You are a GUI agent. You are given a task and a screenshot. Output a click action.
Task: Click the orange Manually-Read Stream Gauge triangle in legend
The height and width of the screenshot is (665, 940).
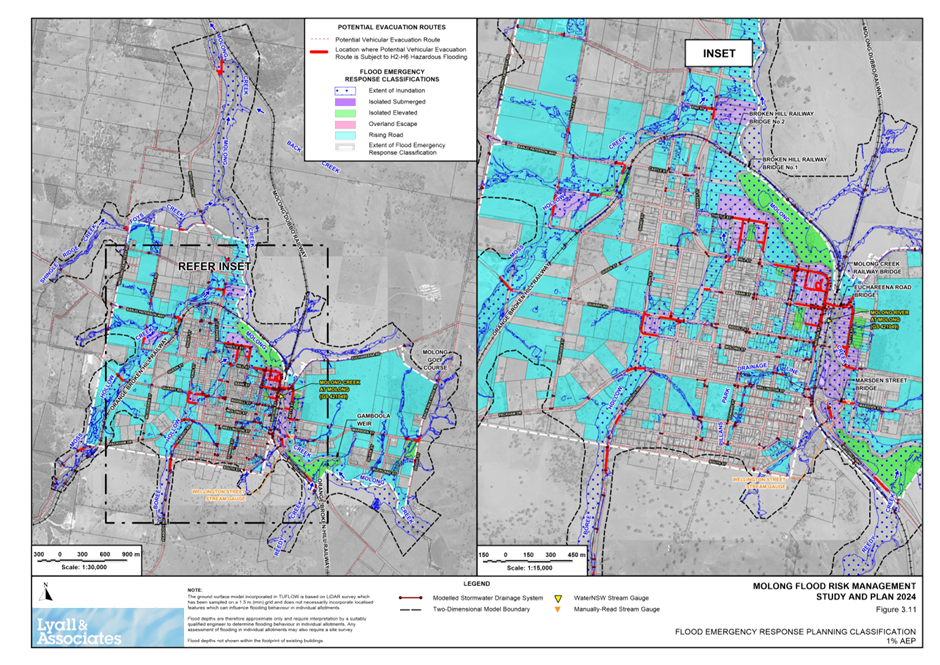(x=558, y=610)
